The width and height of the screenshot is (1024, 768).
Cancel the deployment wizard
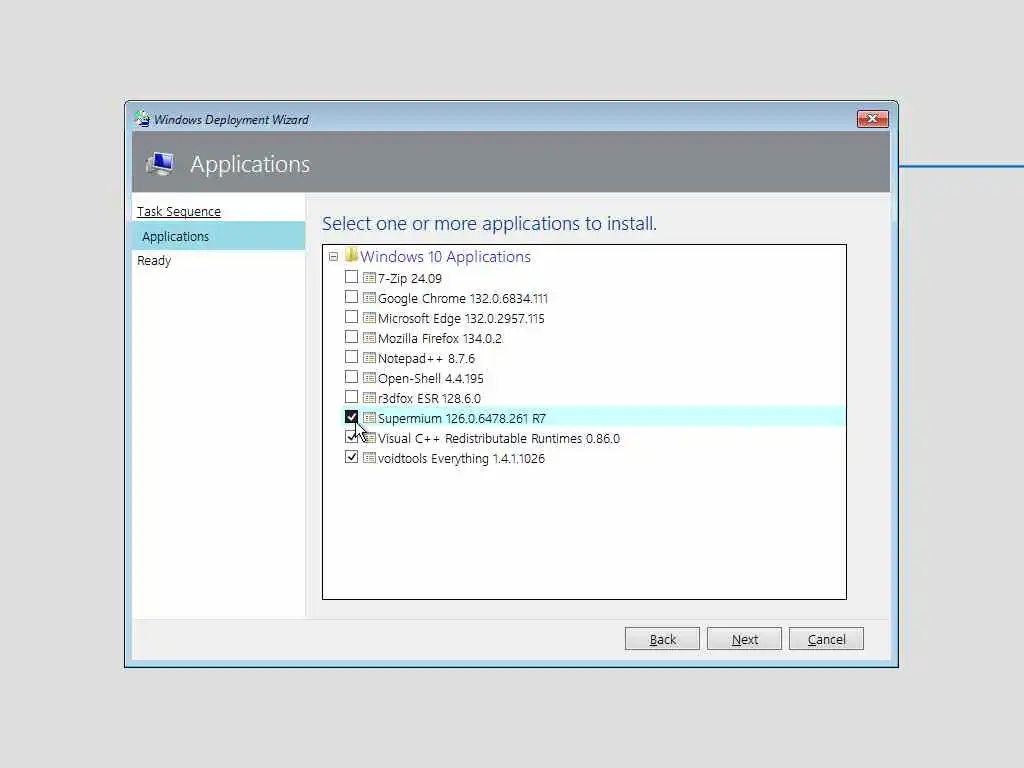826,639
